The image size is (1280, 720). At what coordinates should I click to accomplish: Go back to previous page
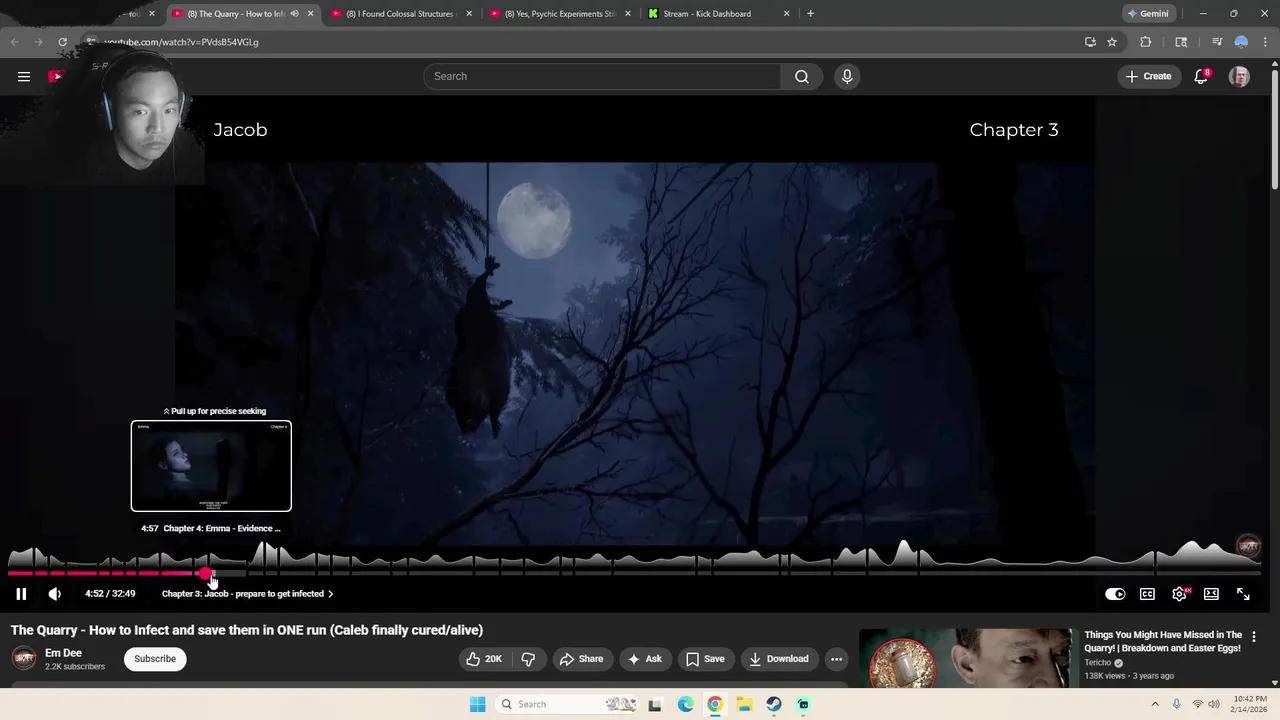14,42
